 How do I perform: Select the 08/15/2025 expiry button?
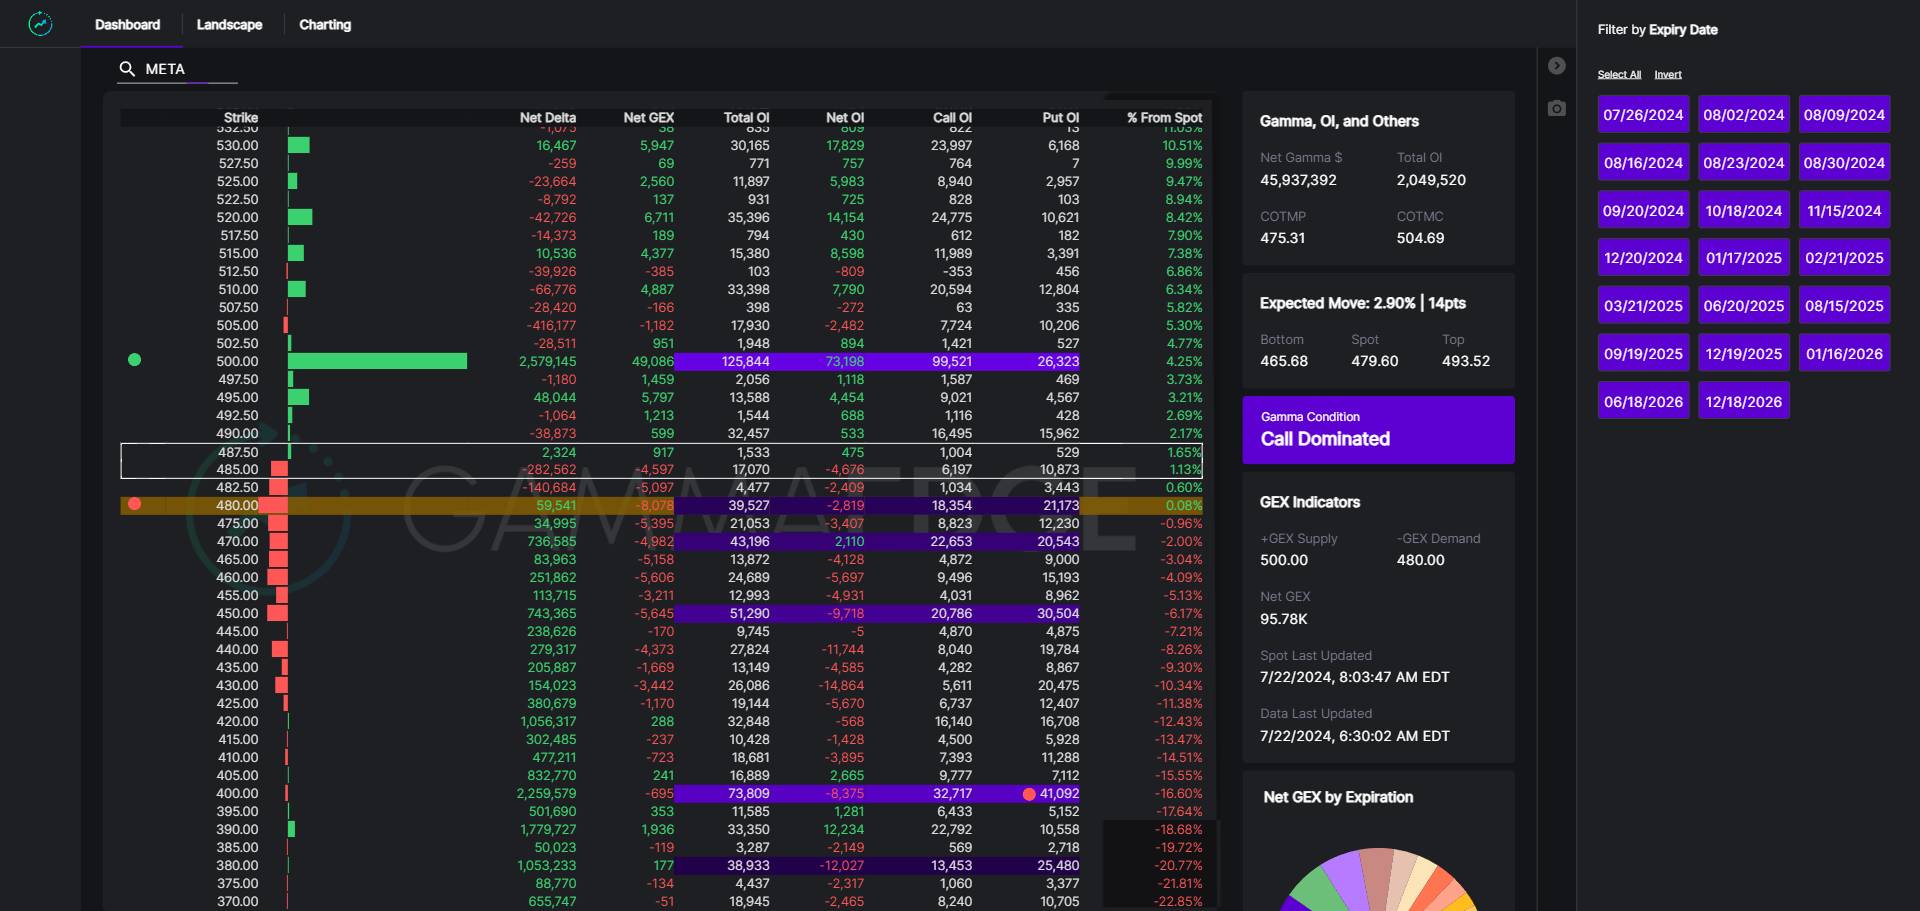(1844, 306)
